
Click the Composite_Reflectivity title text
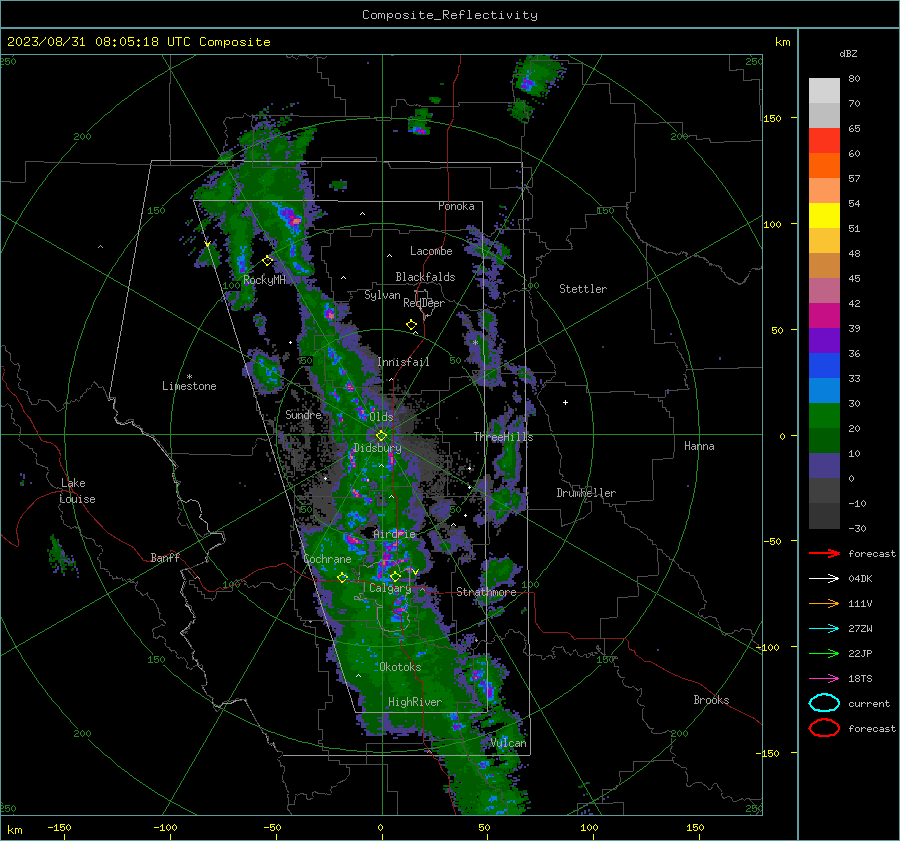point(450,15)
